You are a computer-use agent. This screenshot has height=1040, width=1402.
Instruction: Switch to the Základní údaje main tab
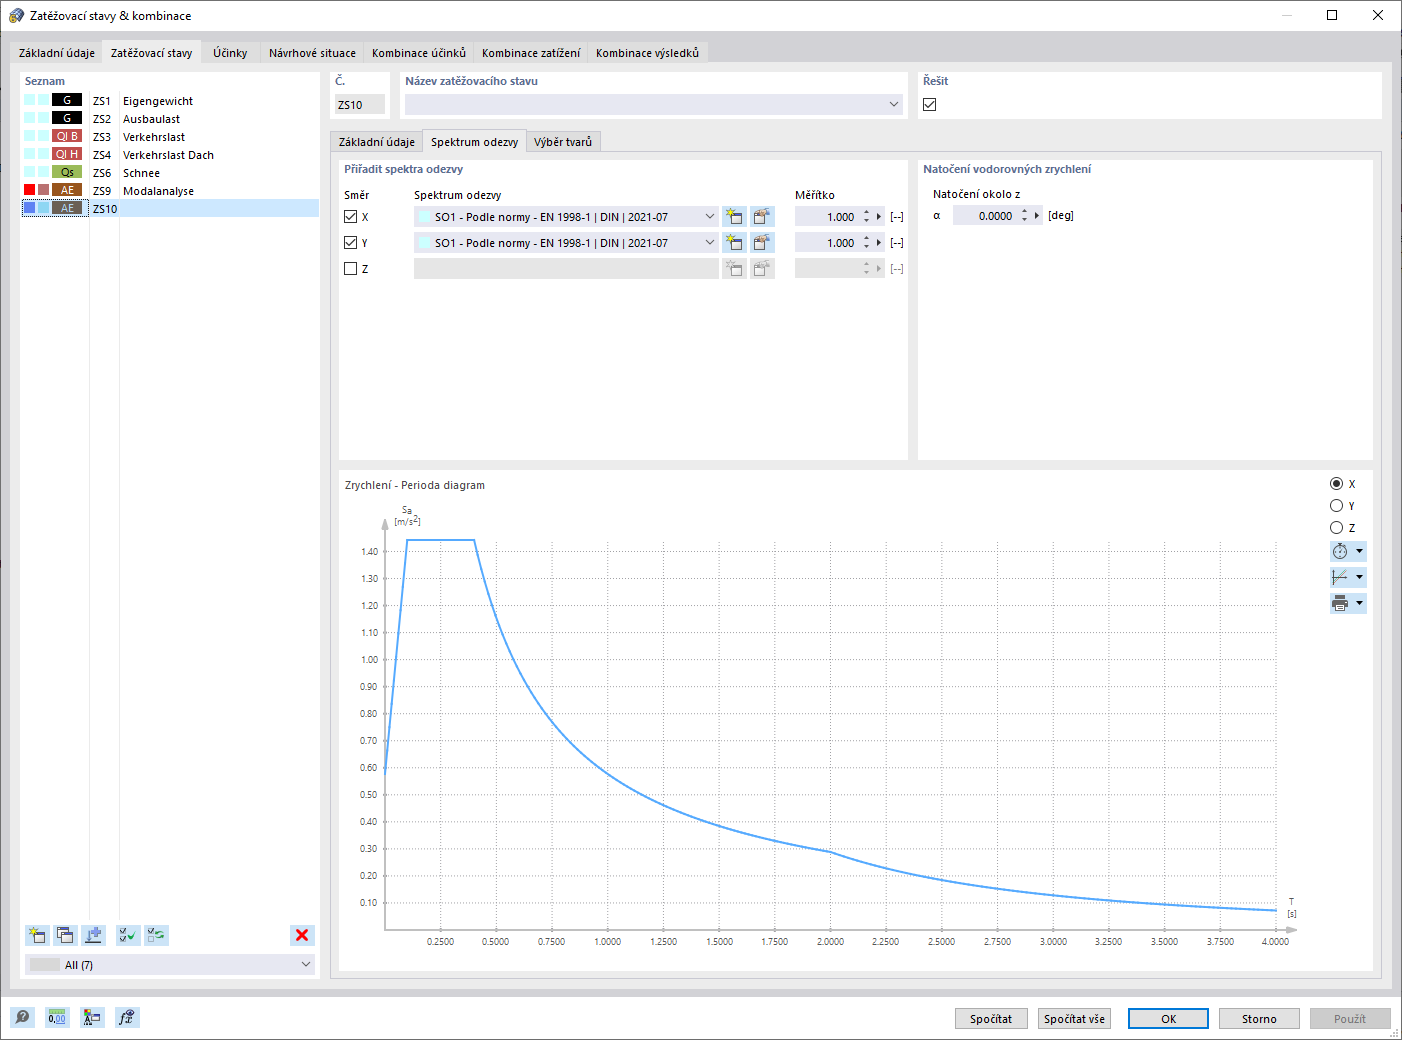coord(57,53)
